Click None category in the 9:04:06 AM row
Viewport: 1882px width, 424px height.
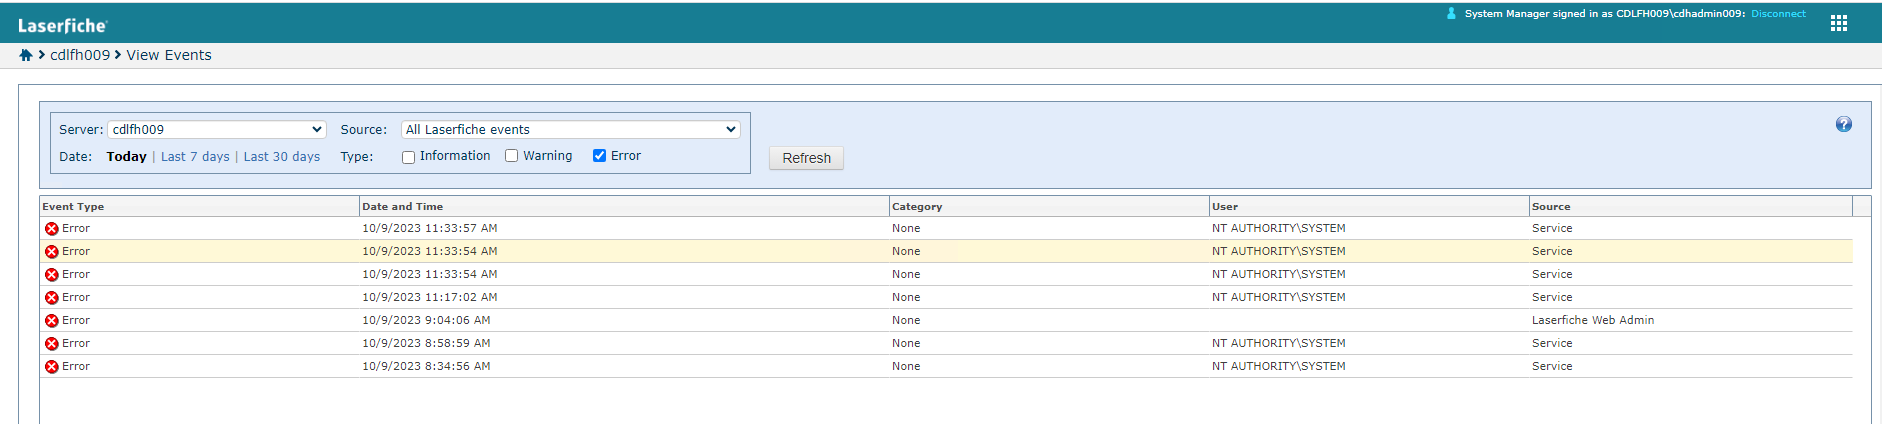coord(906,321)
